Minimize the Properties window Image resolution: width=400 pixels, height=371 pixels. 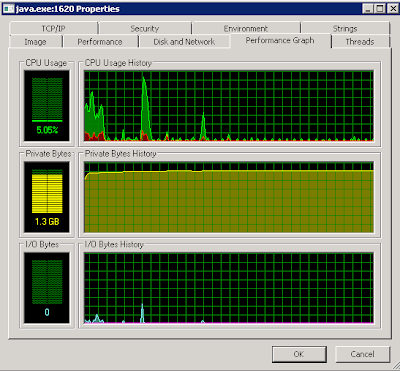(x=367, y=8)
